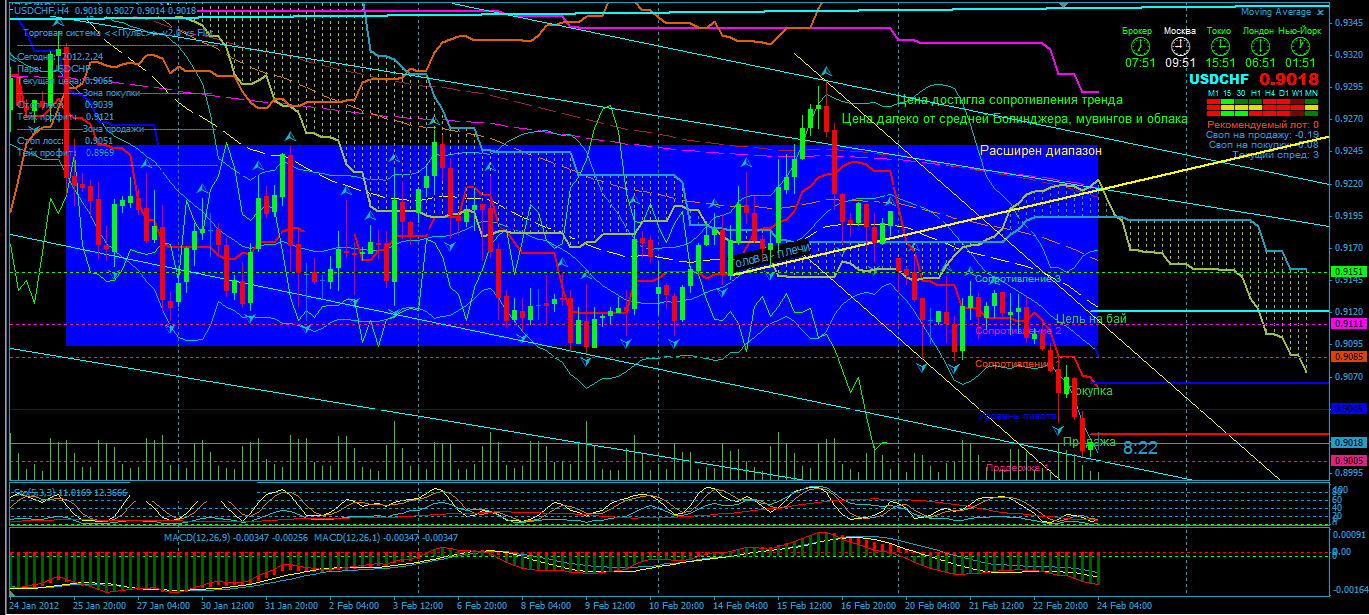This screenshot has width=1369, height=615.
Task: Click the 'Торговая система Пульс' header text
Action: pyautogui.click(x=118, y=33)
